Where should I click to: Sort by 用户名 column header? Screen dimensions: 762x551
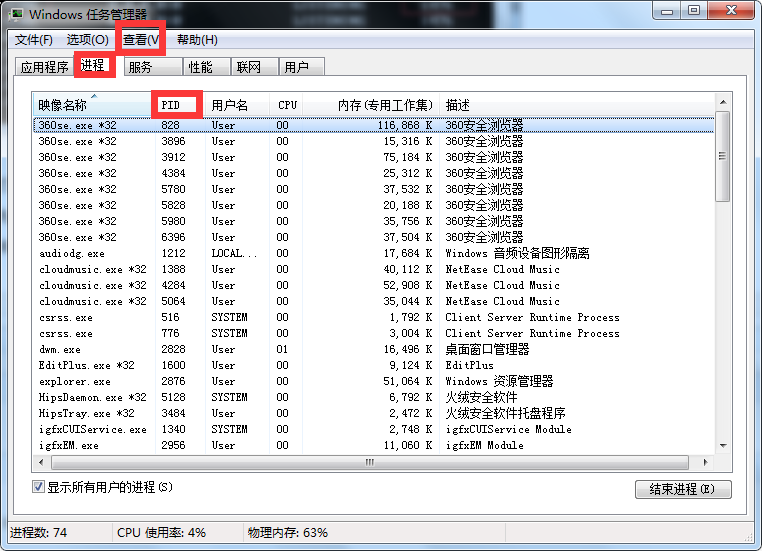237,105
